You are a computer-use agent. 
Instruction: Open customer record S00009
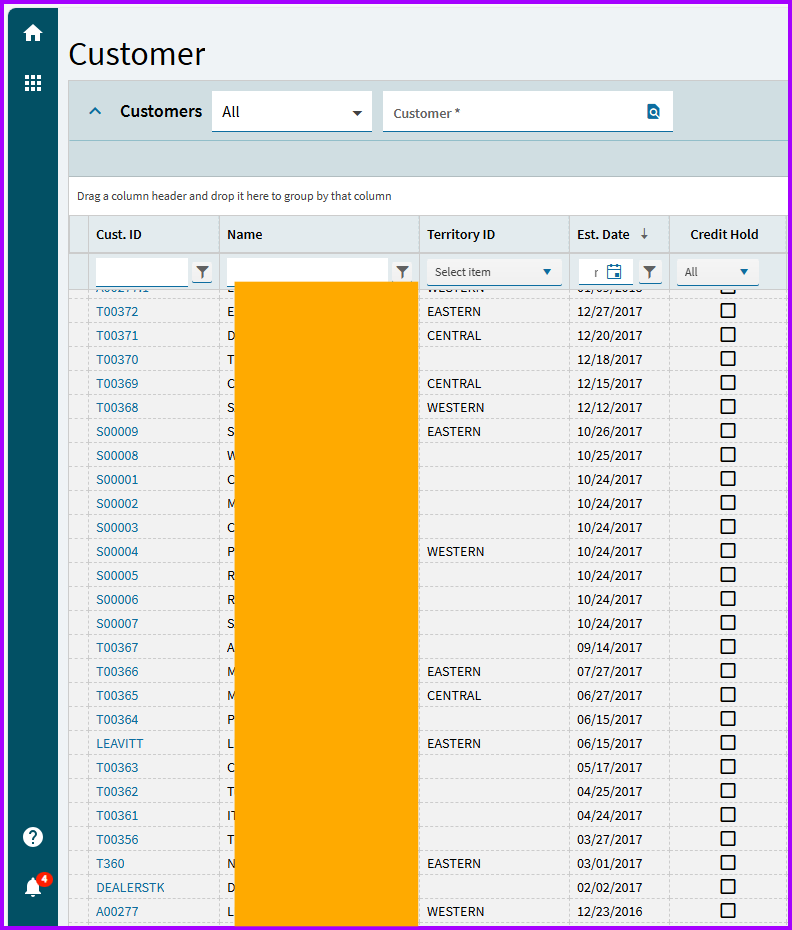pos(117,432)
